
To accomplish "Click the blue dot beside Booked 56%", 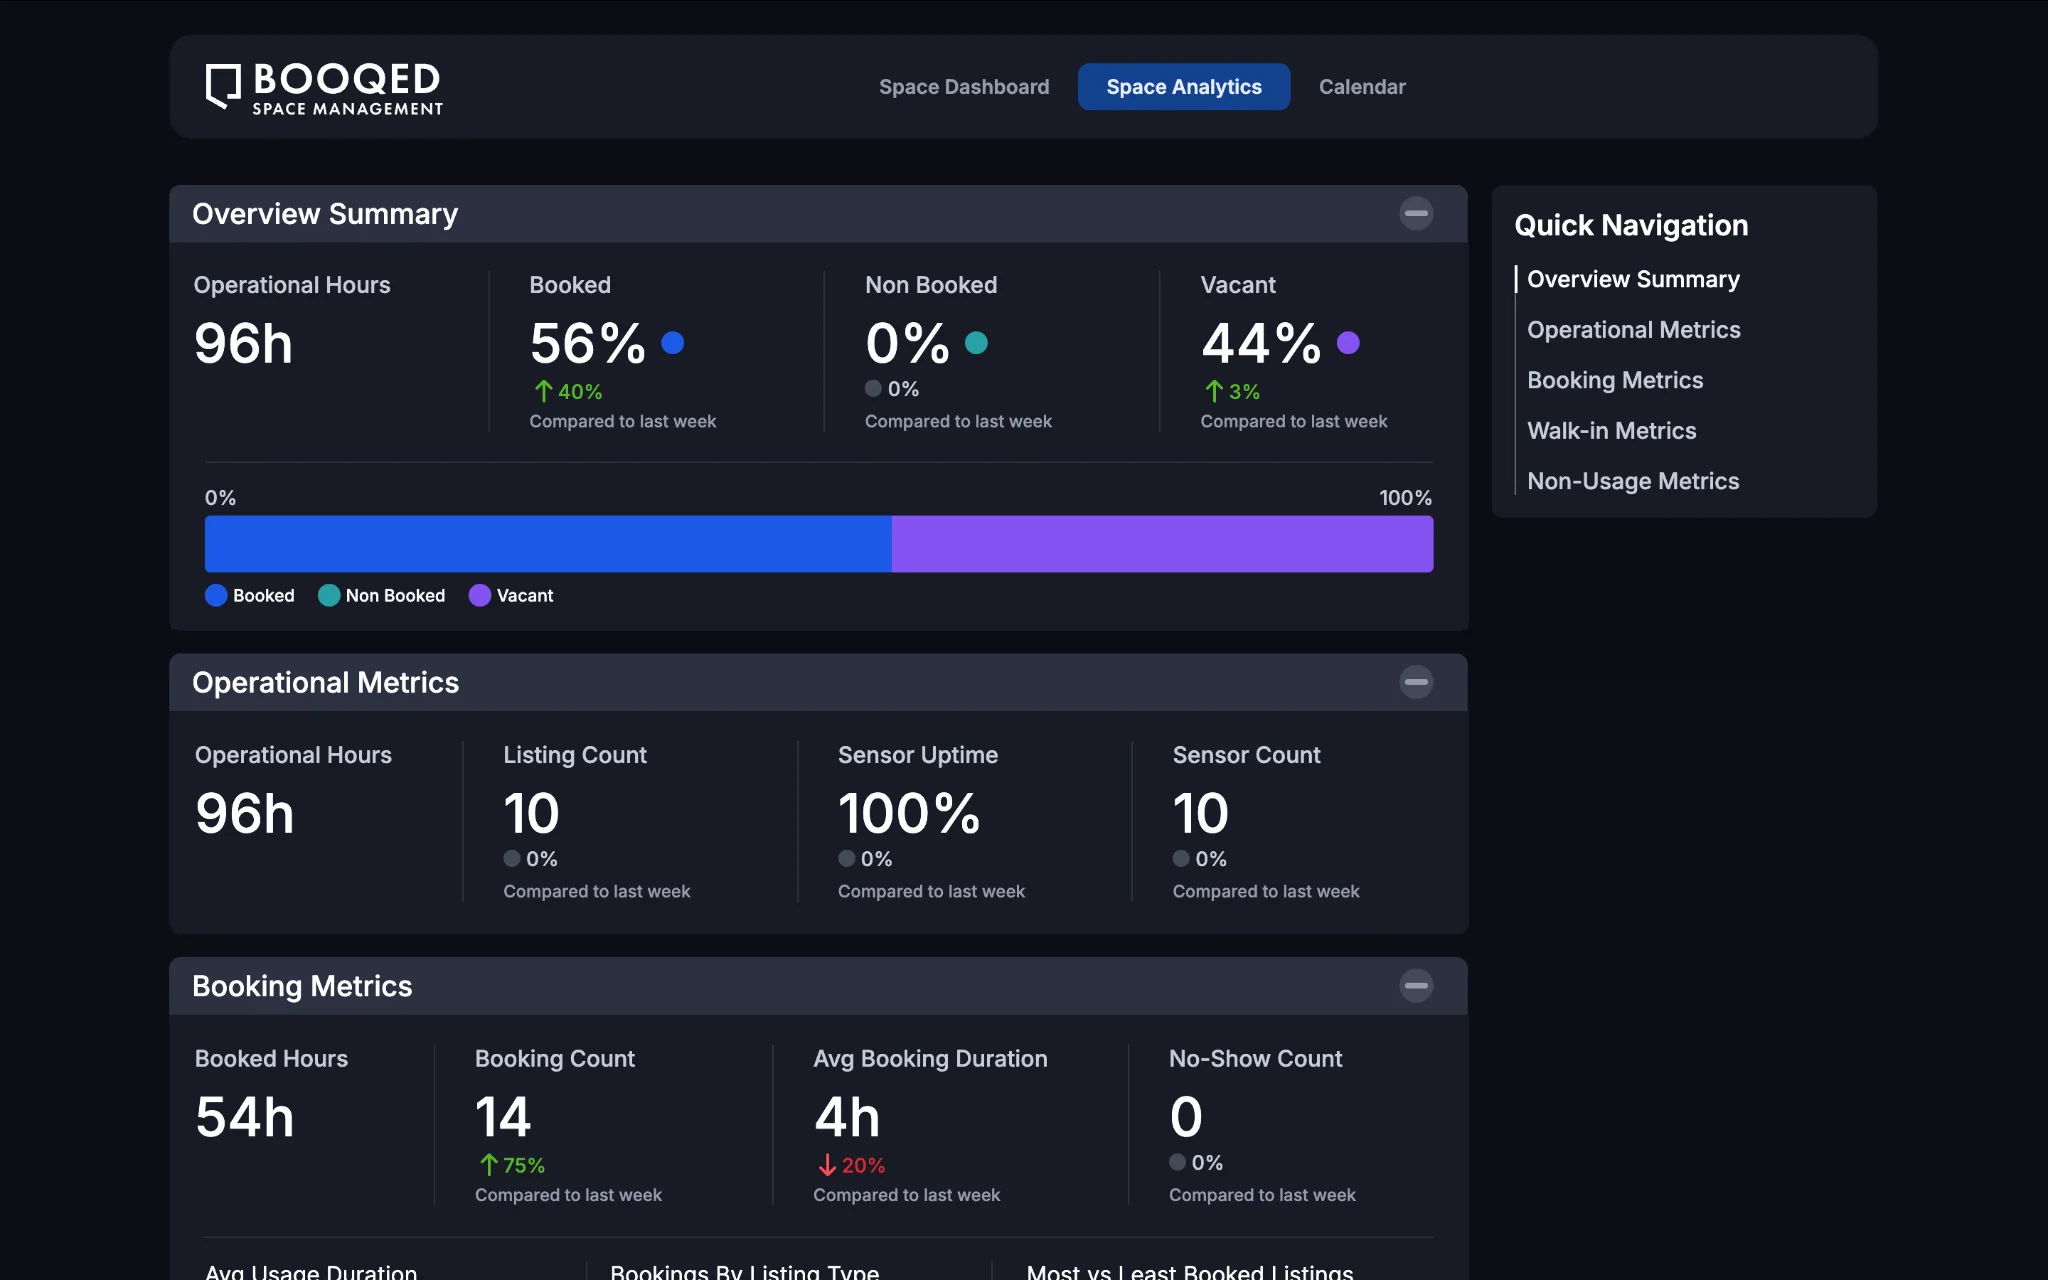I will coord(673,343).
